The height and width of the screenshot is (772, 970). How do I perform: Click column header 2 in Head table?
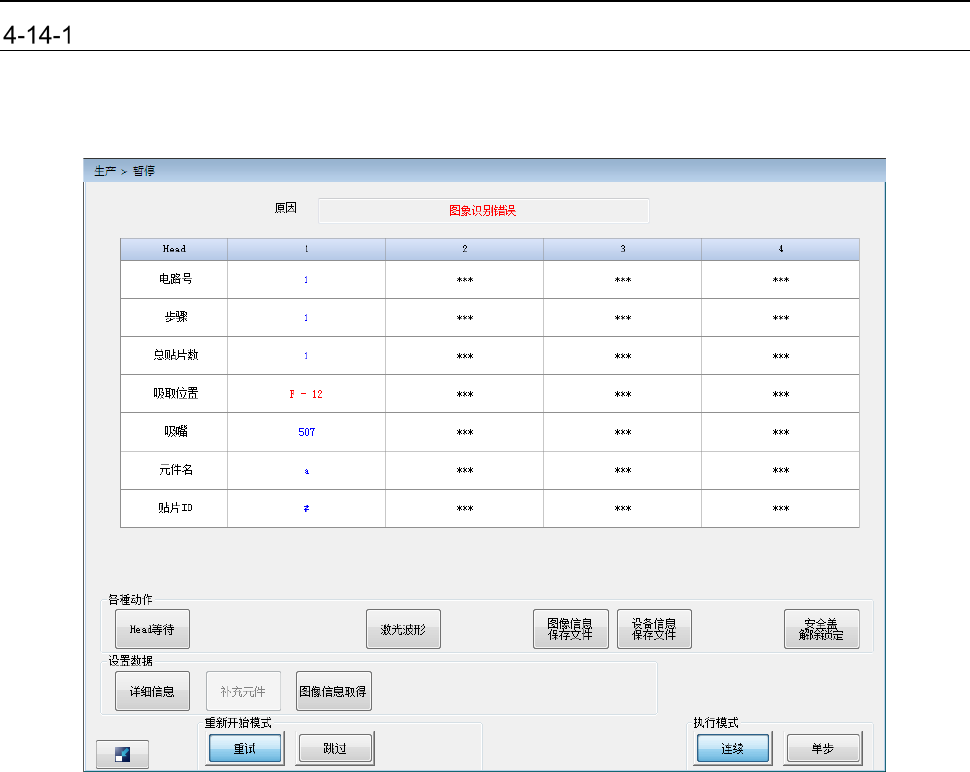click(x=465, y=249)
